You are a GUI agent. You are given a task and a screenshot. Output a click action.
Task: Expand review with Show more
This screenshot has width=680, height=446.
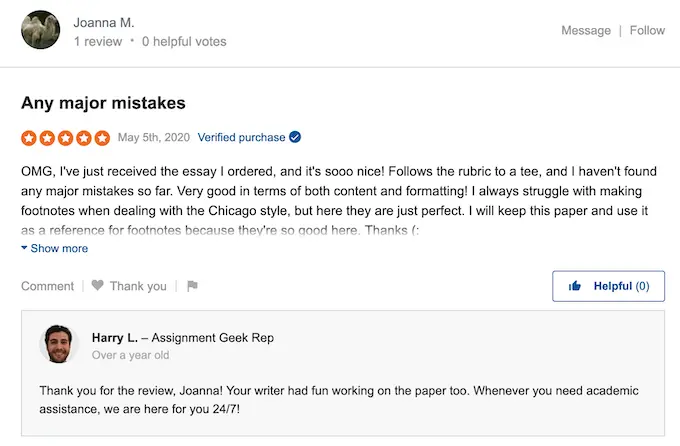click(x=59, y=248)
